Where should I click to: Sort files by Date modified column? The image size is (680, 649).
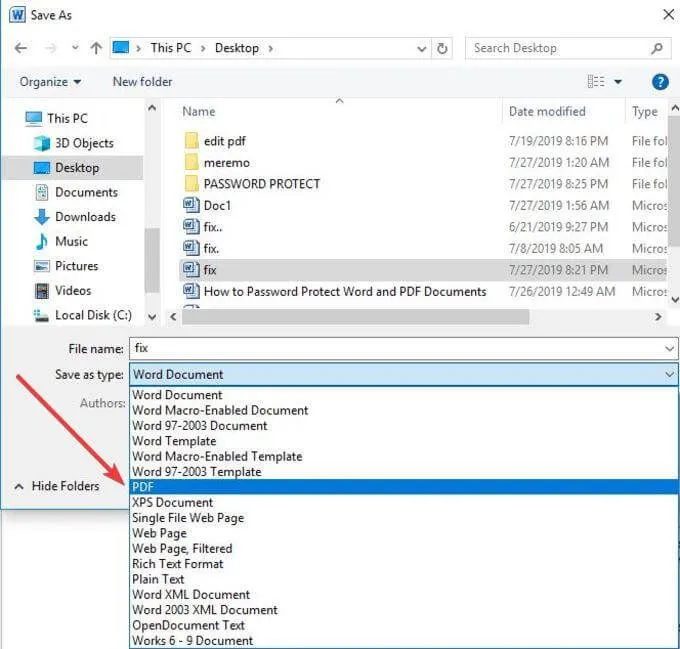547,111
